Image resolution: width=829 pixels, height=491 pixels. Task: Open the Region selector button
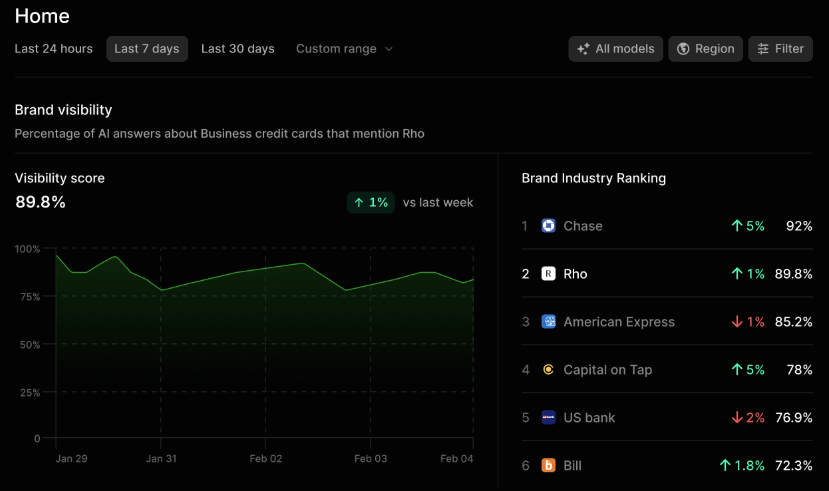[x=705, y=49]
